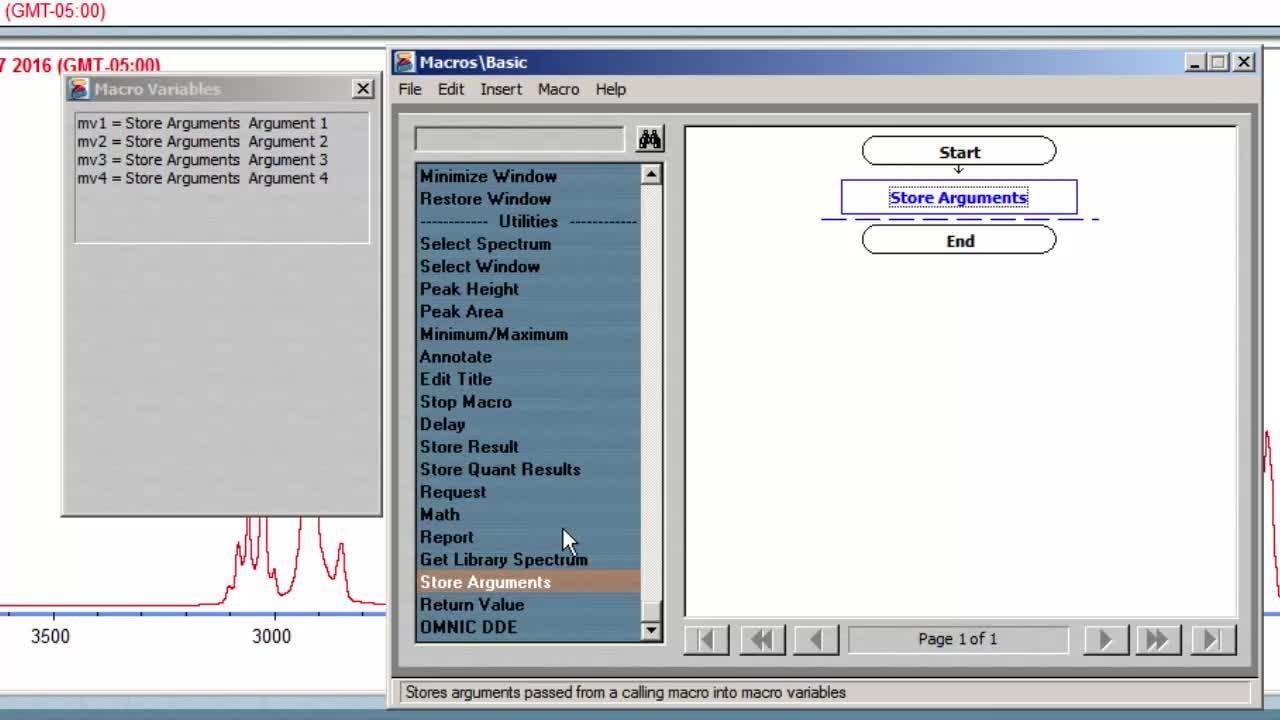Click the fast-forward pages double-arrow button
Image resolution: width=1280 pixels, height=720 pixels.
1157,639
